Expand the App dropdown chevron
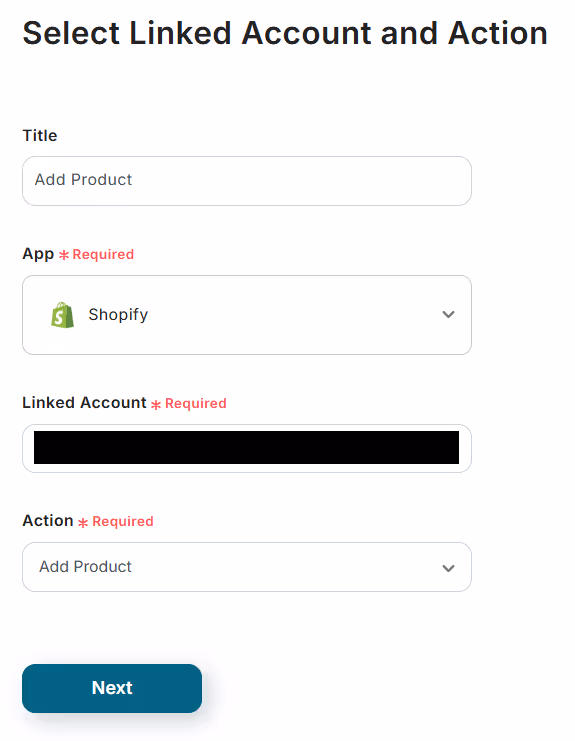Screen dimensions: 575x741 448,314
